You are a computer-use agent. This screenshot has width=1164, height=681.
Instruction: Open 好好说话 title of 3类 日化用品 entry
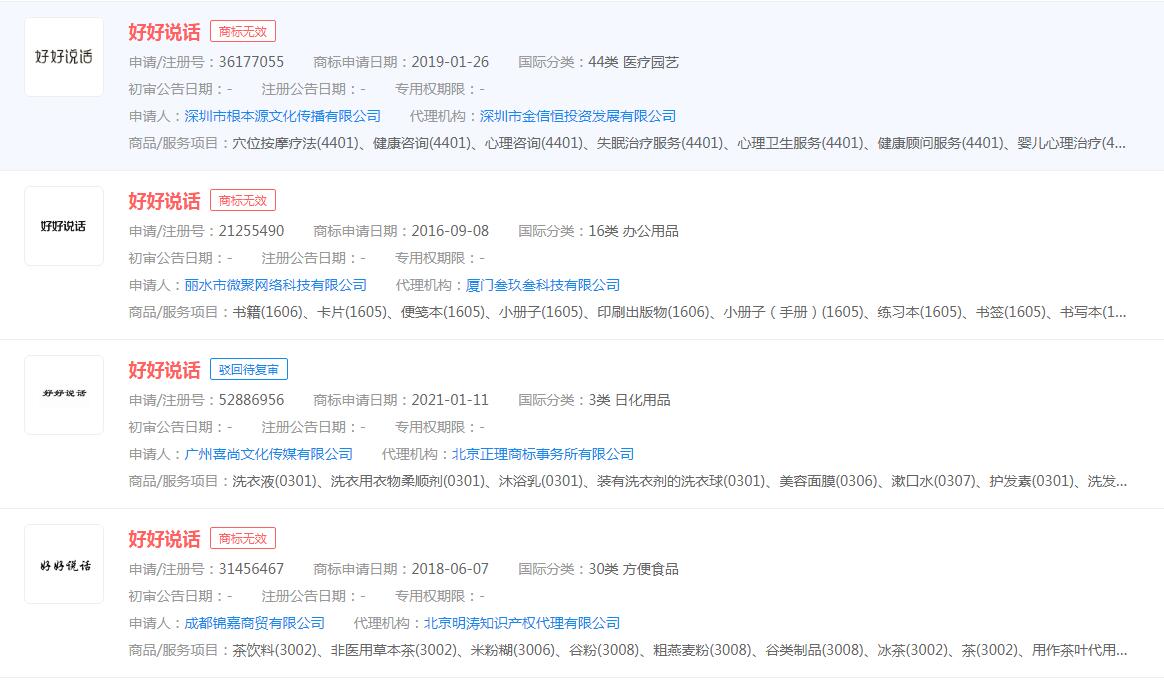pyautogui.click(x=164, y=370)
